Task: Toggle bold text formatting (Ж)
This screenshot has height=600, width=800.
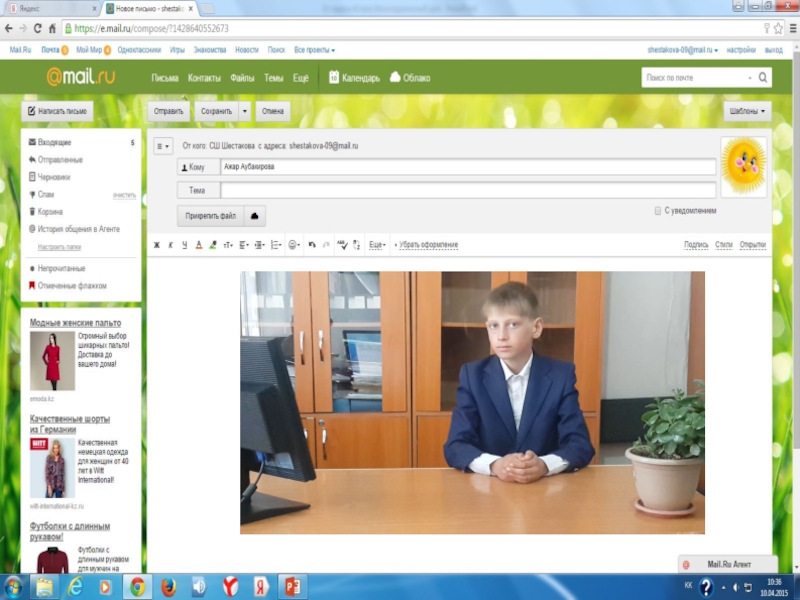Action: point(157,245)
